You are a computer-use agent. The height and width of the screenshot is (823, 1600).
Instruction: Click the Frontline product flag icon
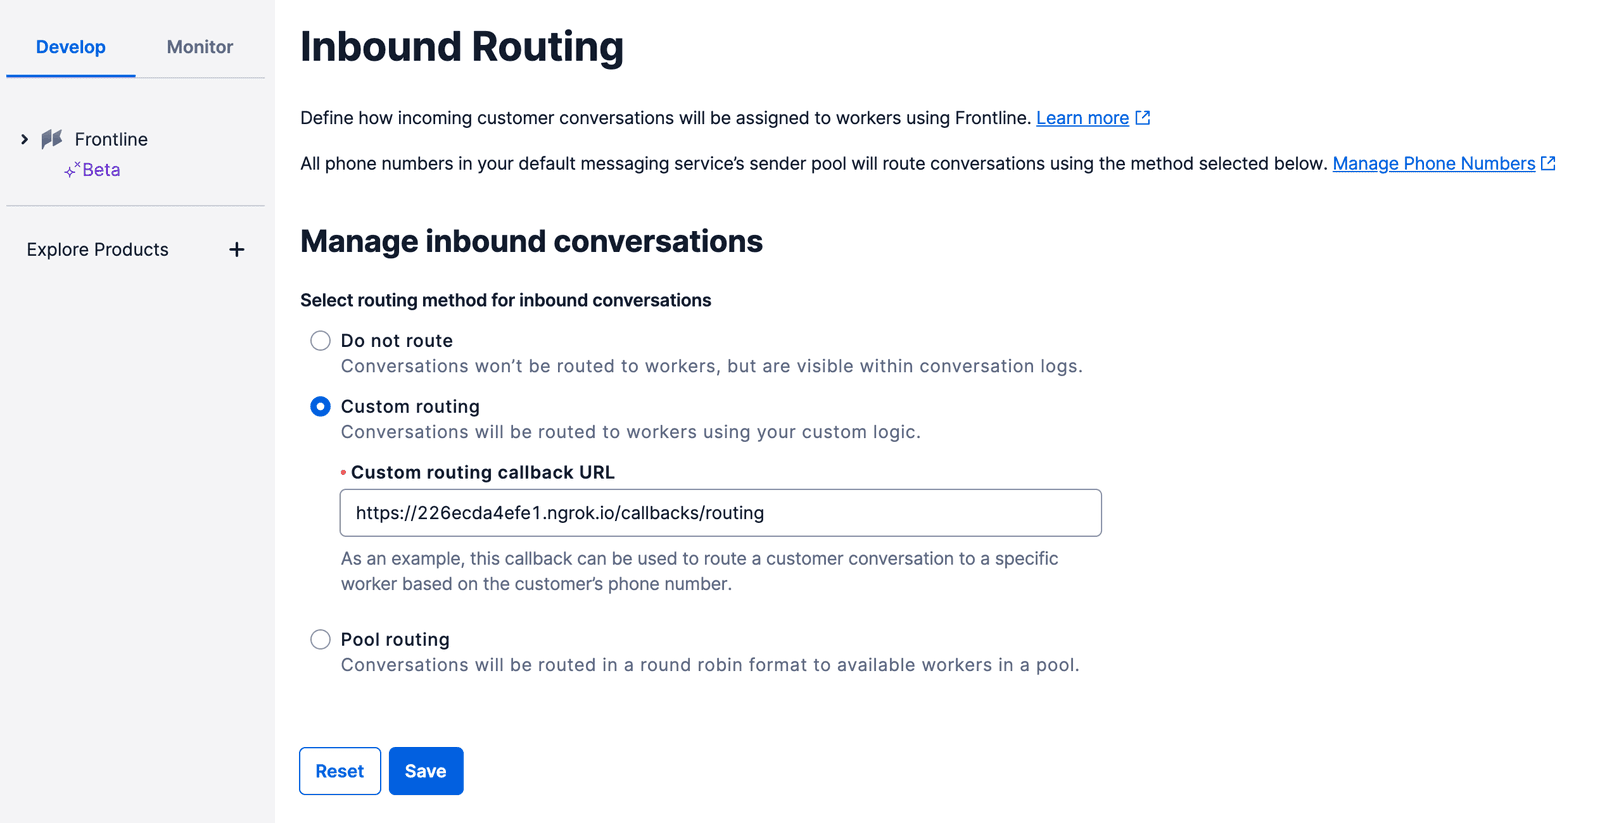coord(52,139)
